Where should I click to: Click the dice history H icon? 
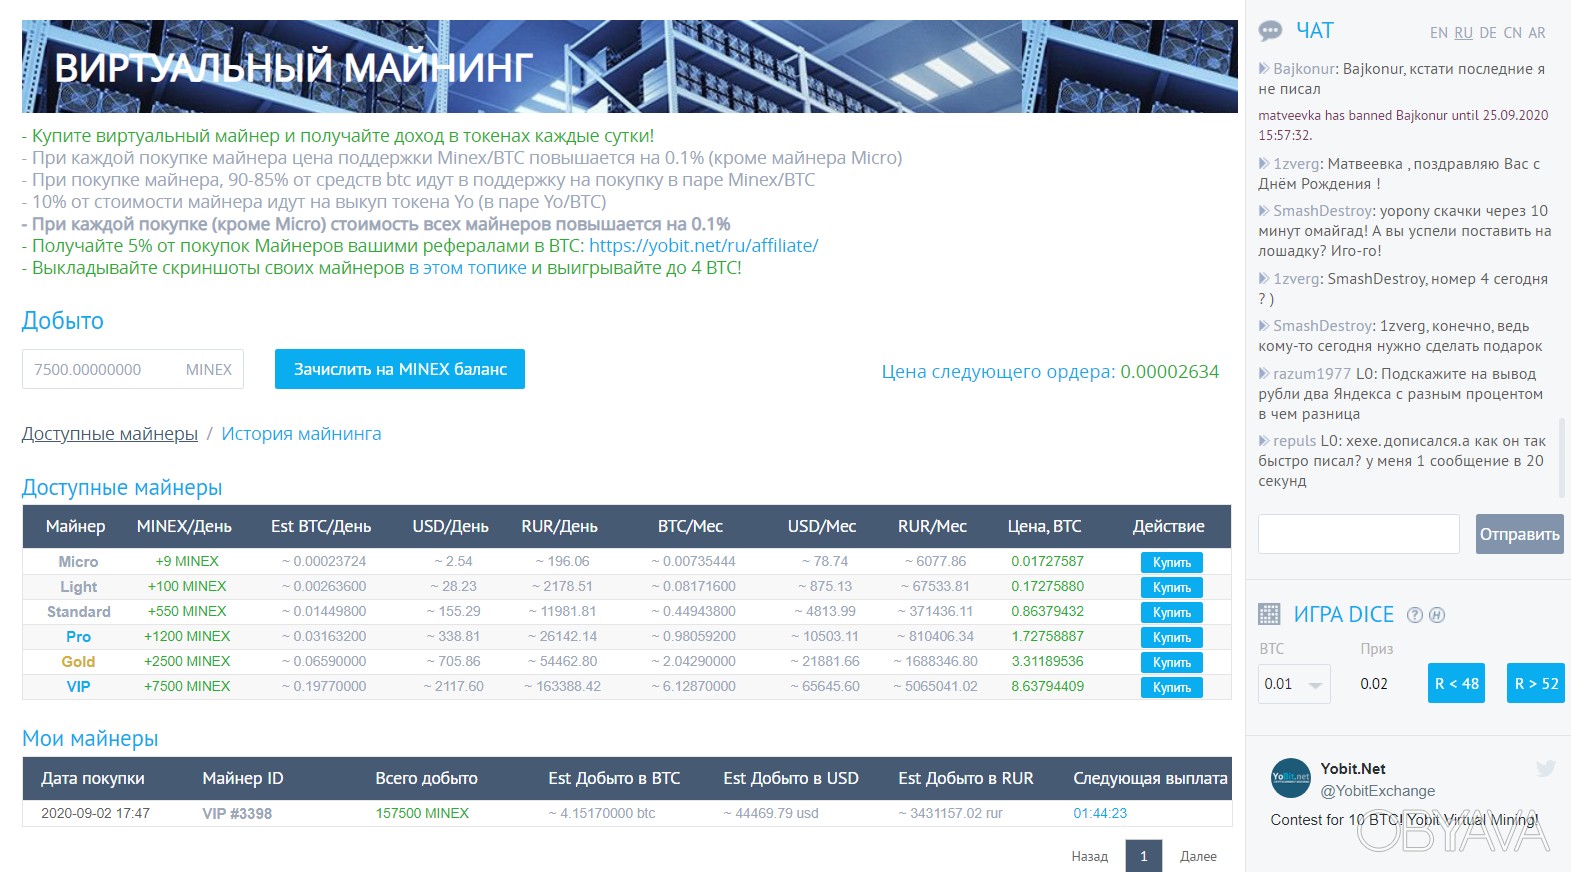[1437, 615]
